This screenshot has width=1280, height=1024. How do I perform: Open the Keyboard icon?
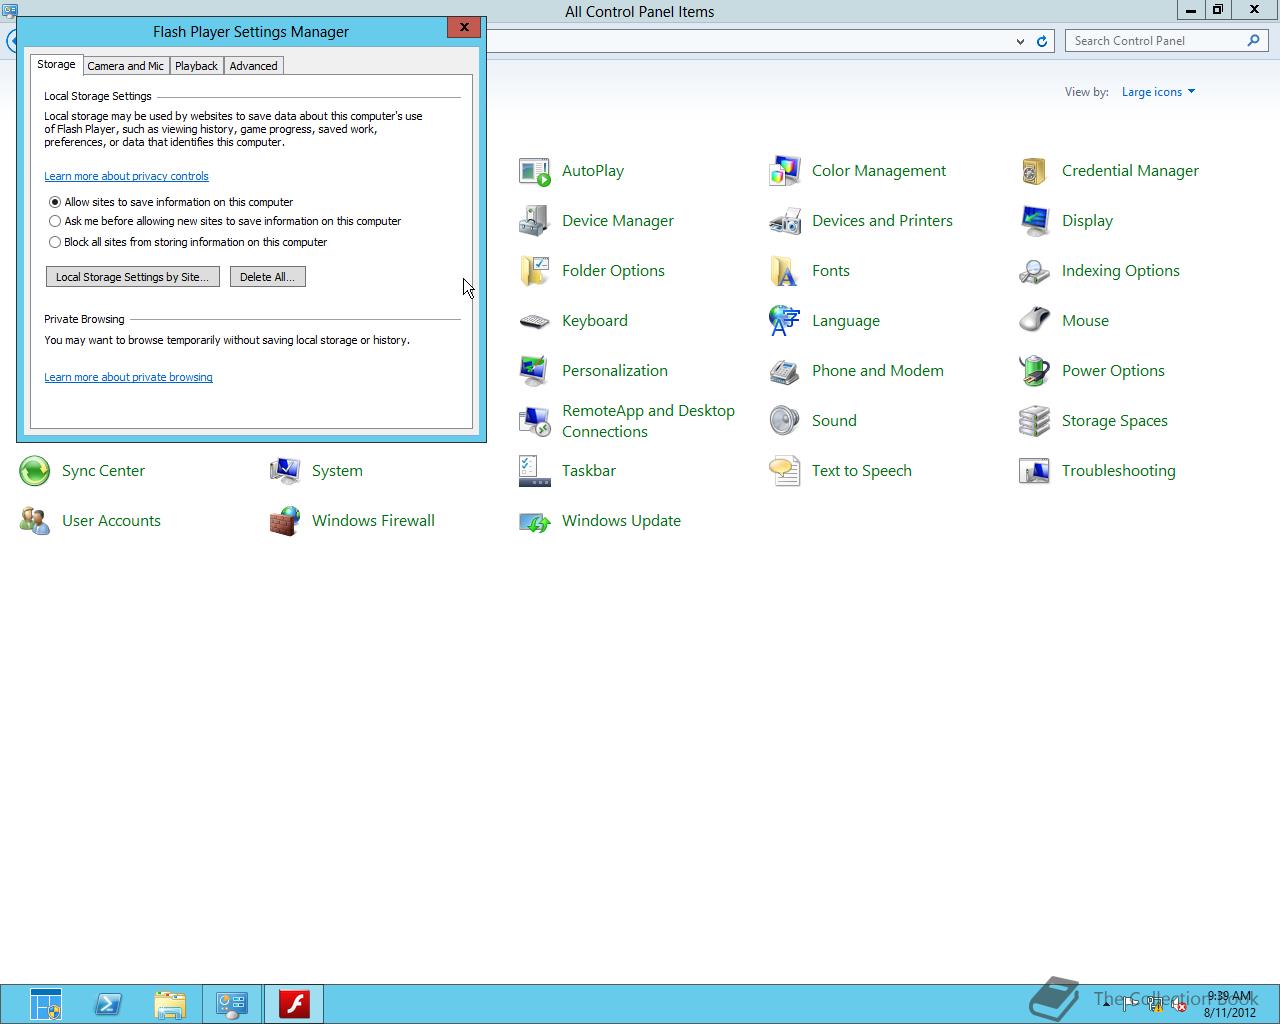tap(534, 321)
